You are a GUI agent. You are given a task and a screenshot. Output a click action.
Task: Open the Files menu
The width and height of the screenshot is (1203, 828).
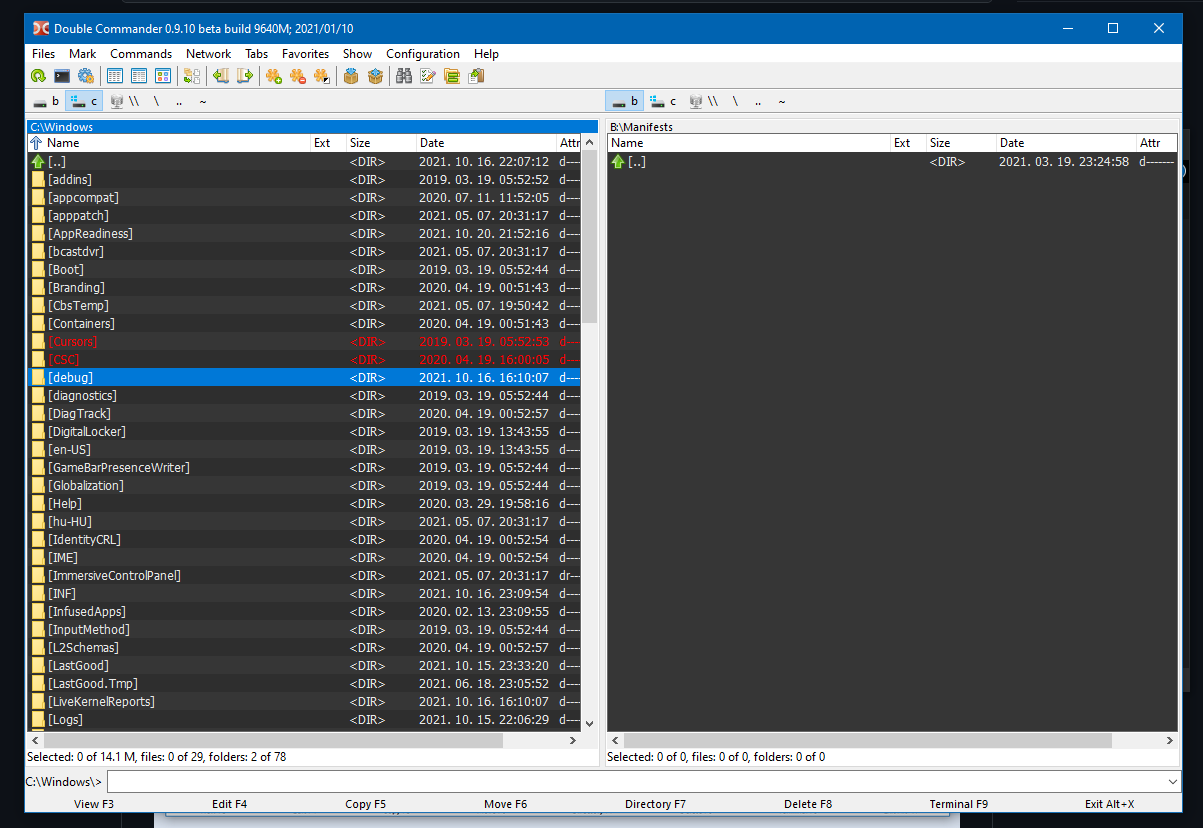point(44,54)
